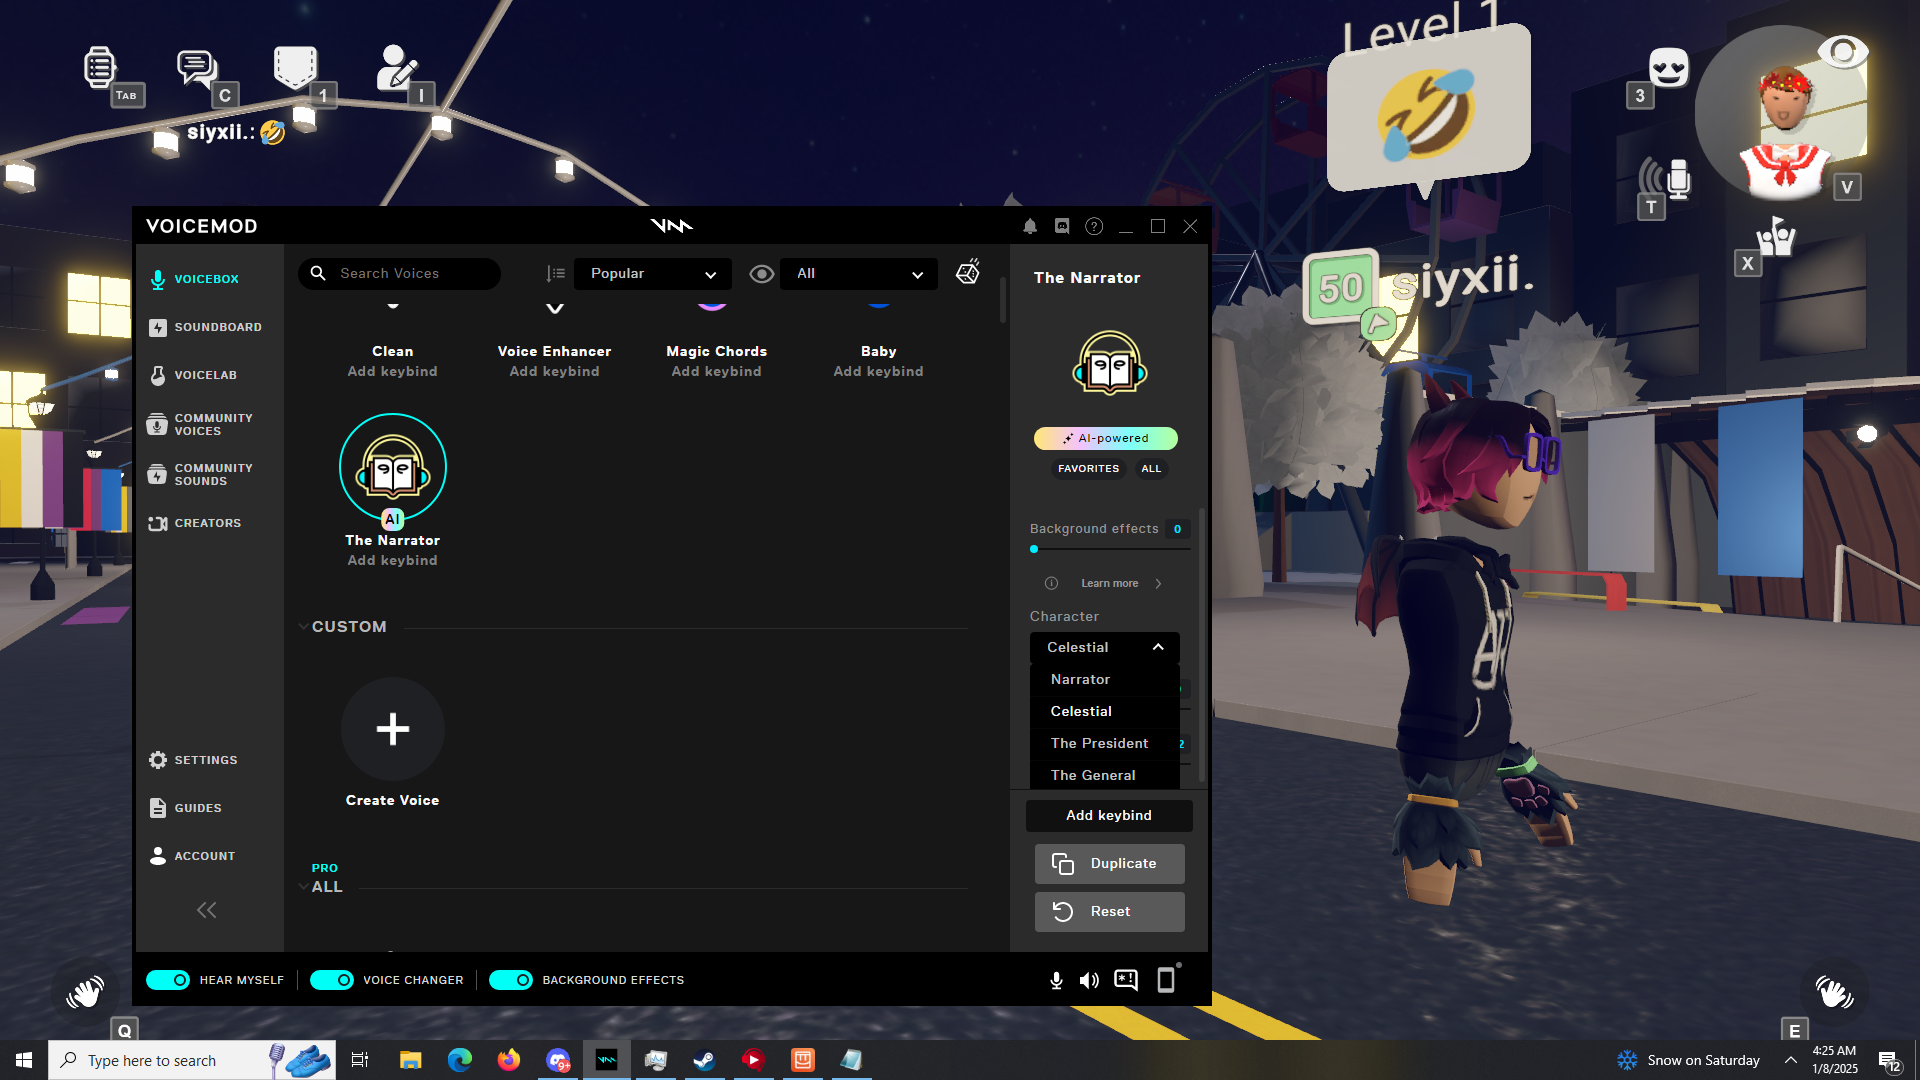Open the Popular sort dropdown
1920x1080 pixels.
(x=652, y=274)
